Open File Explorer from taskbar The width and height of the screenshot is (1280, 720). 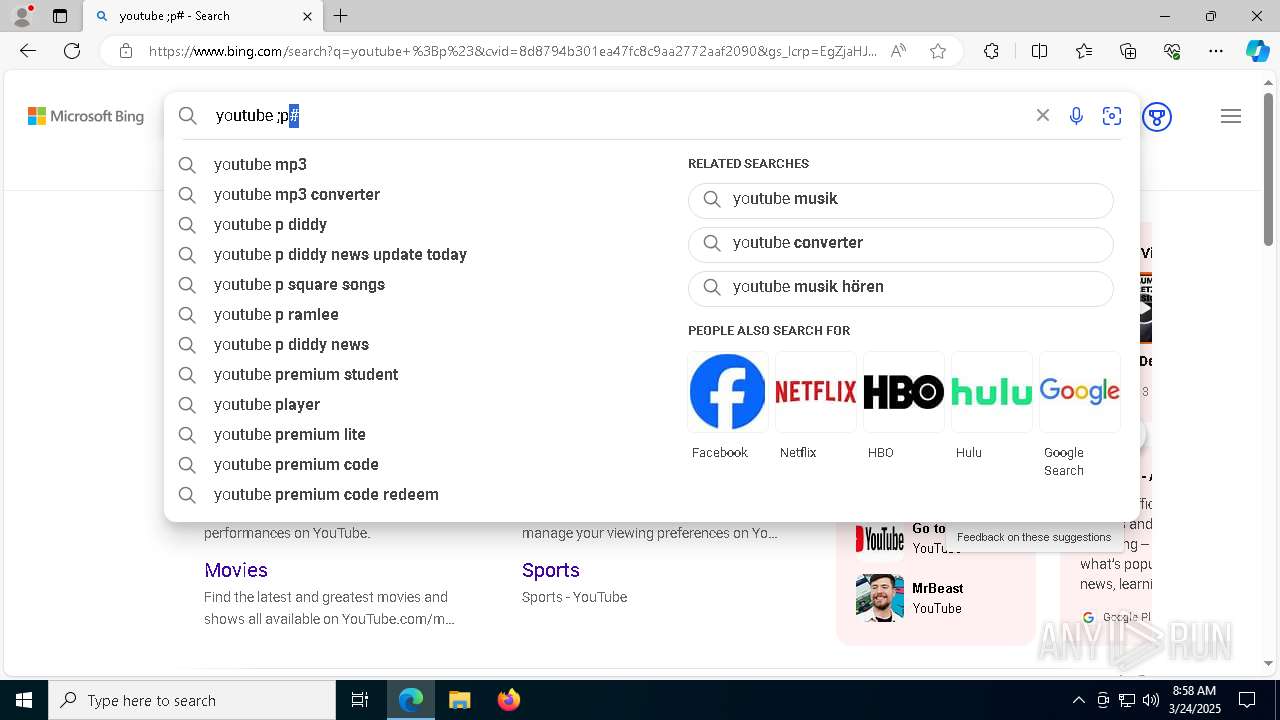[x=459, y=700]
